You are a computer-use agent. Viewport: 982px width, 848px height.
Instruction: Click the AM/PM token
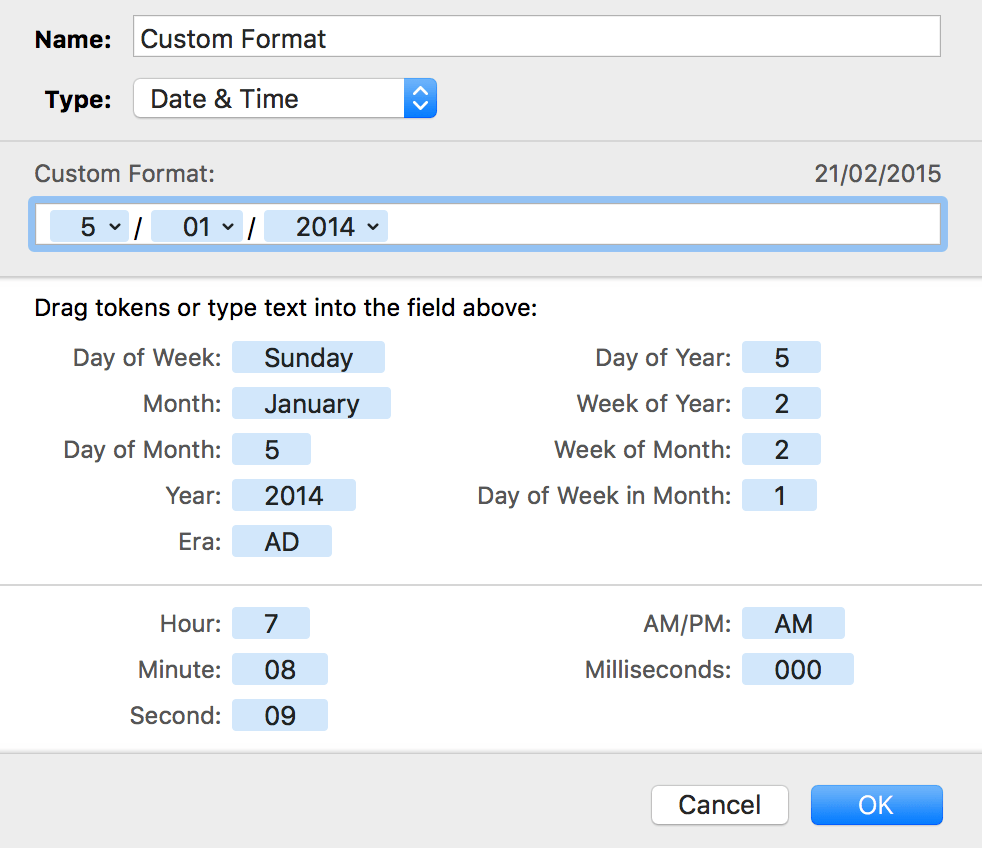pos(793,623)
